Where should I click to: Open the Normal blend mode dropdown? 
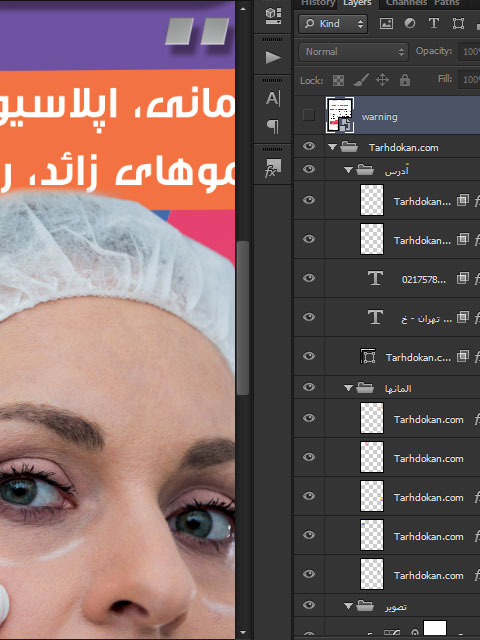pos(353,52)
